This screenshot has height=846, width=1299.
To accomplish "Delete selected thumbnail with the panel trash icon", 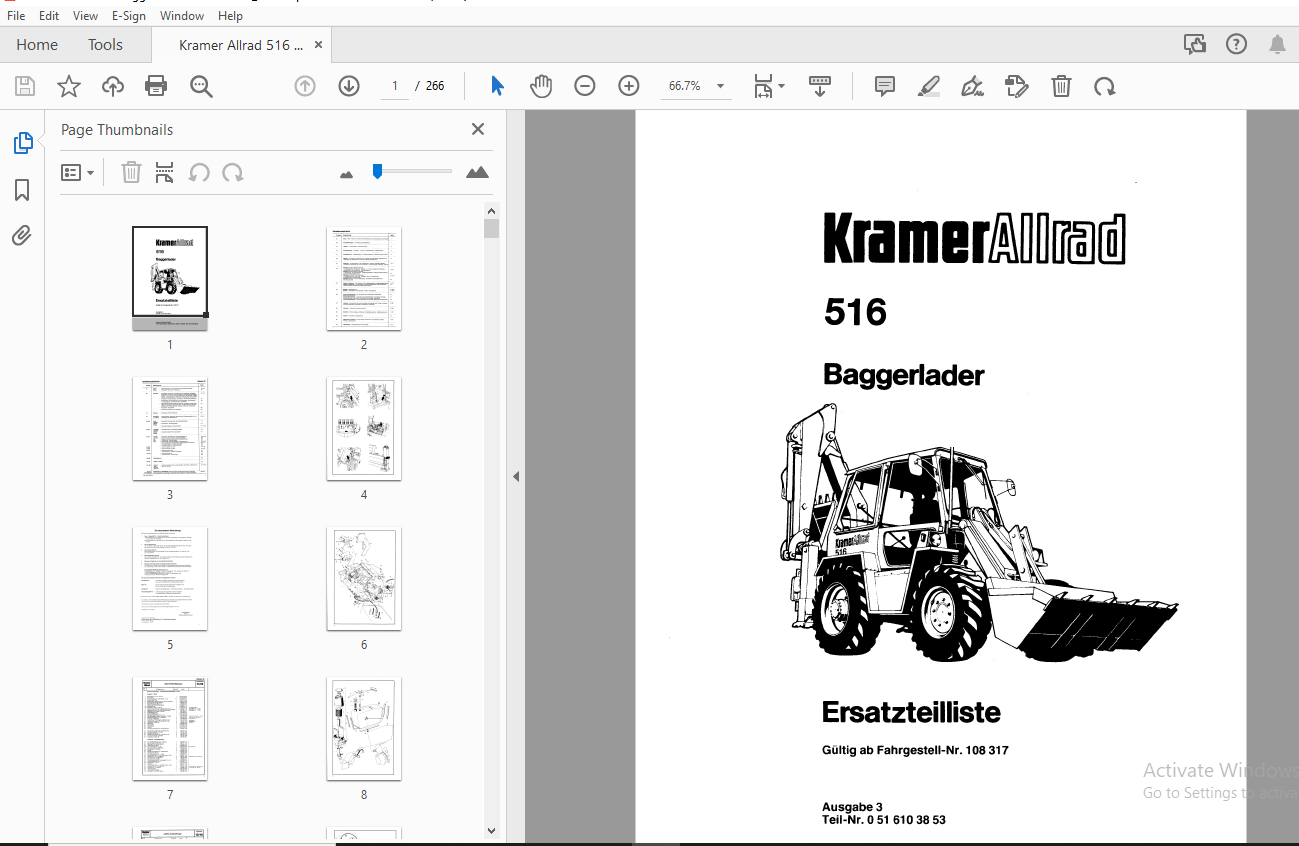I will coord(131,173).
